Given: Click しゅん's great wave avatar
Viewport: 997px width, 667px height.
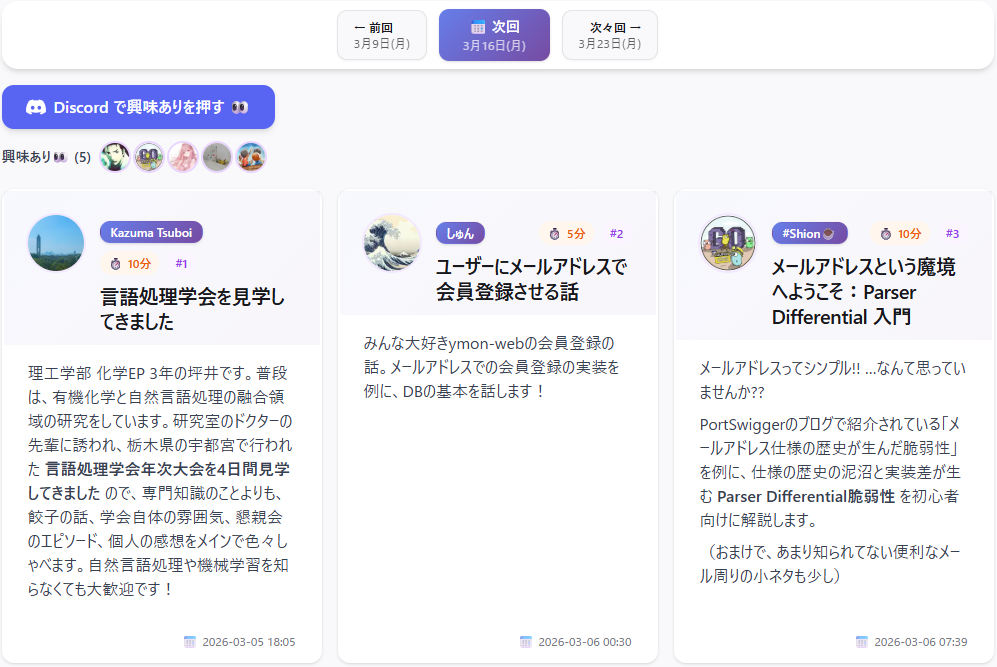Looking at the screenshot, I should (x=392, y=243).
